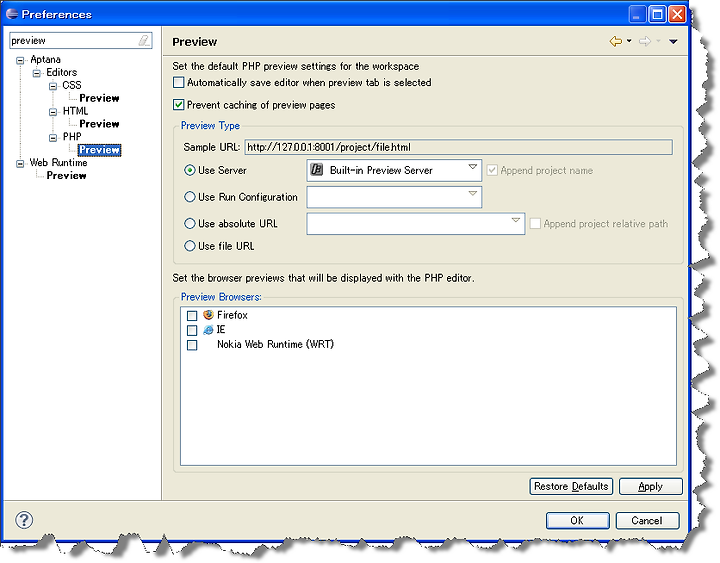Select Preview under Web Runtime

(66, 175)
